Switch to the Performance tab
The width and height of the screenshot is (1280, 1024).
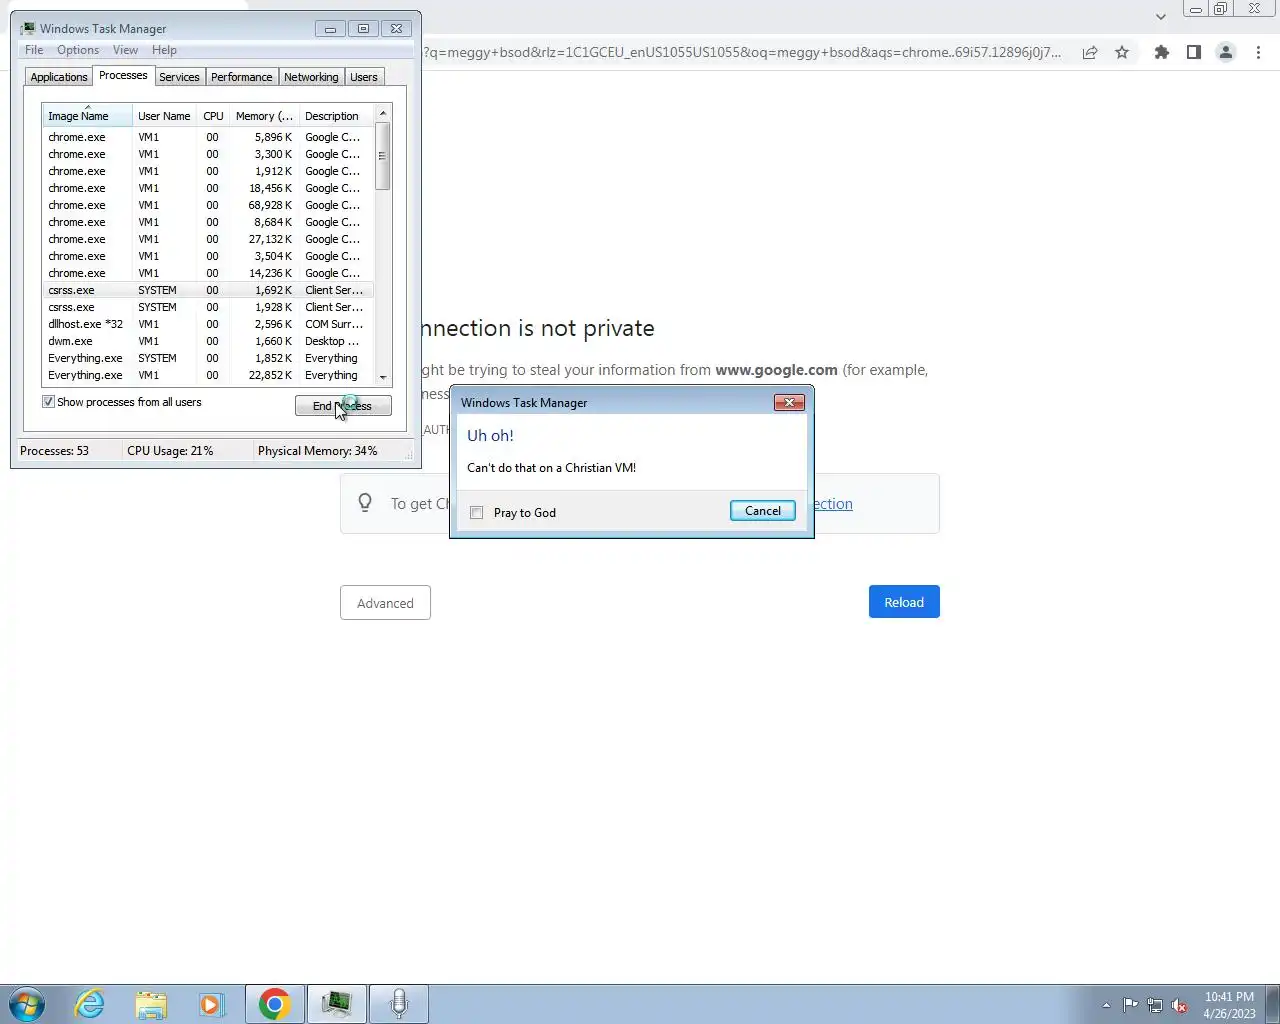[241, 77]
